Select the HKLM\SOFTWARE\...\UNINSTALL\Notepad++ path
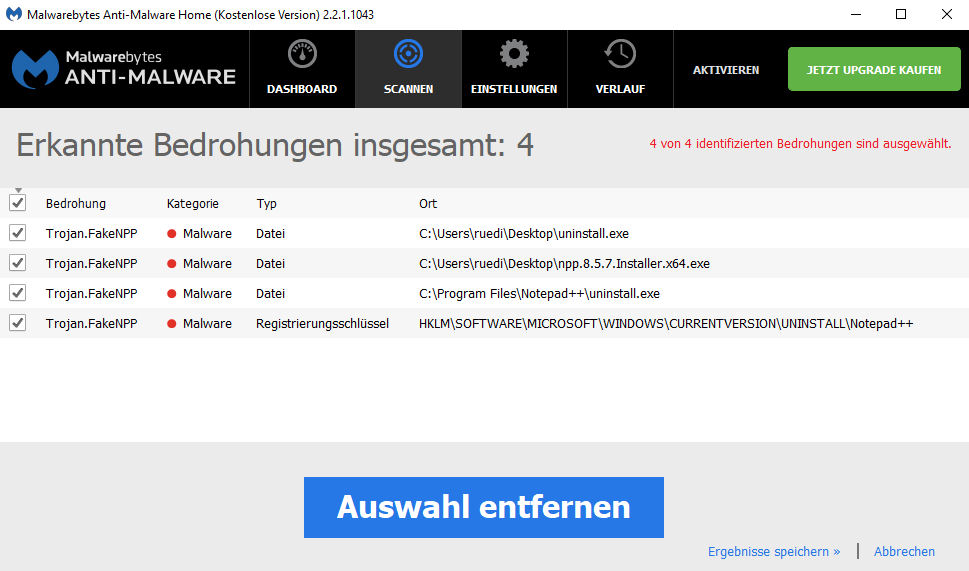This screenshot has height=571, width=969. 666,323
